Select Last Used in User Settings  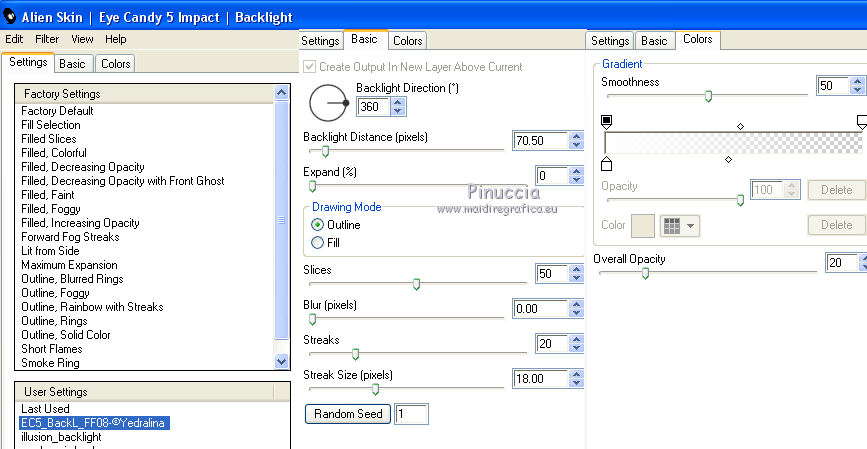(x=45, y=409)
